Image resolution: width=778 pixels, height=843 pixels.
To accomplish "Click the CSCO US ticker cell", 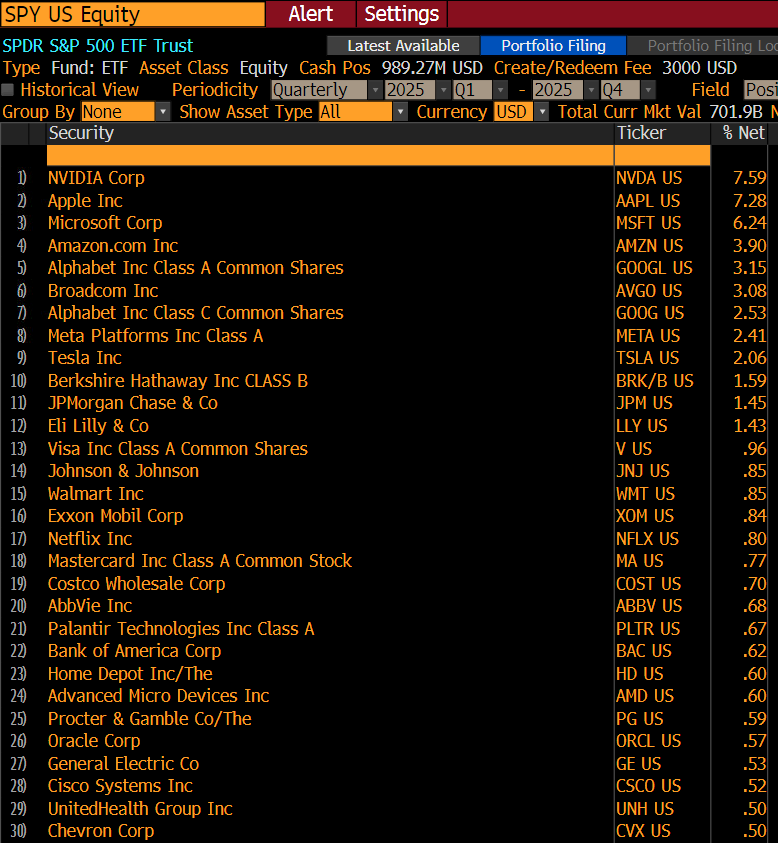I will click(648, 786).
